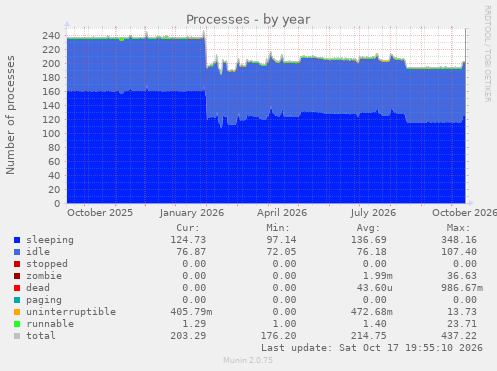Click total average value 214.75
Image resolution: width=497 pixels, height=371 pixels.
[368, 336]
